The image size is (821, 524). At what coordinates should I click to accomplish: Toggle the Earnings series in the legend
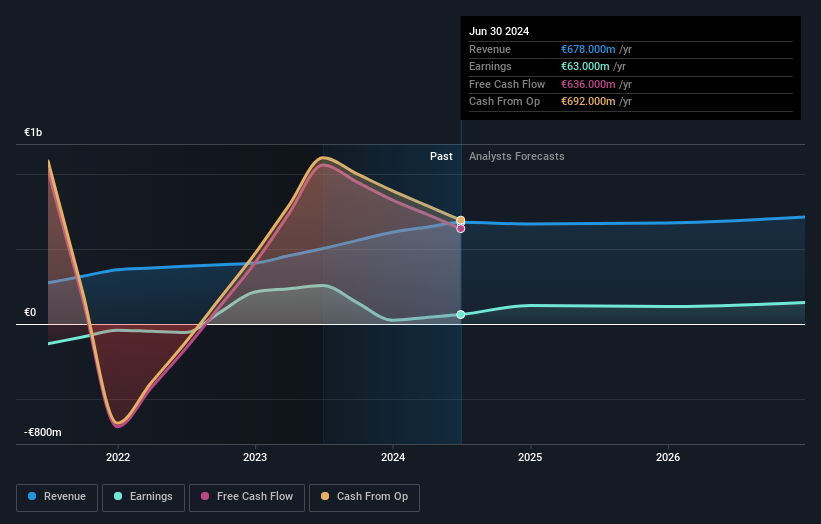click(x=143, y=497)
